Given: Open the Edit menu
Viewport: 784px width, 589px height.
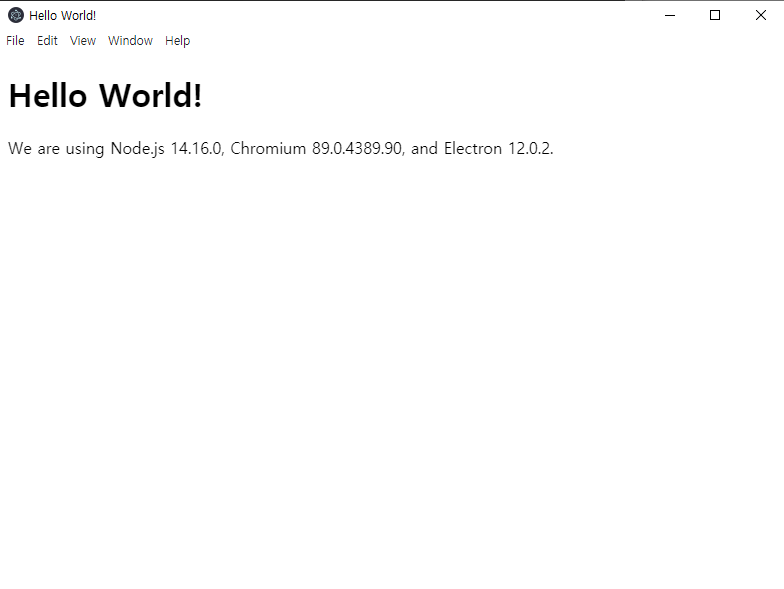Looking at the screenshot, I should pos(47,40).
